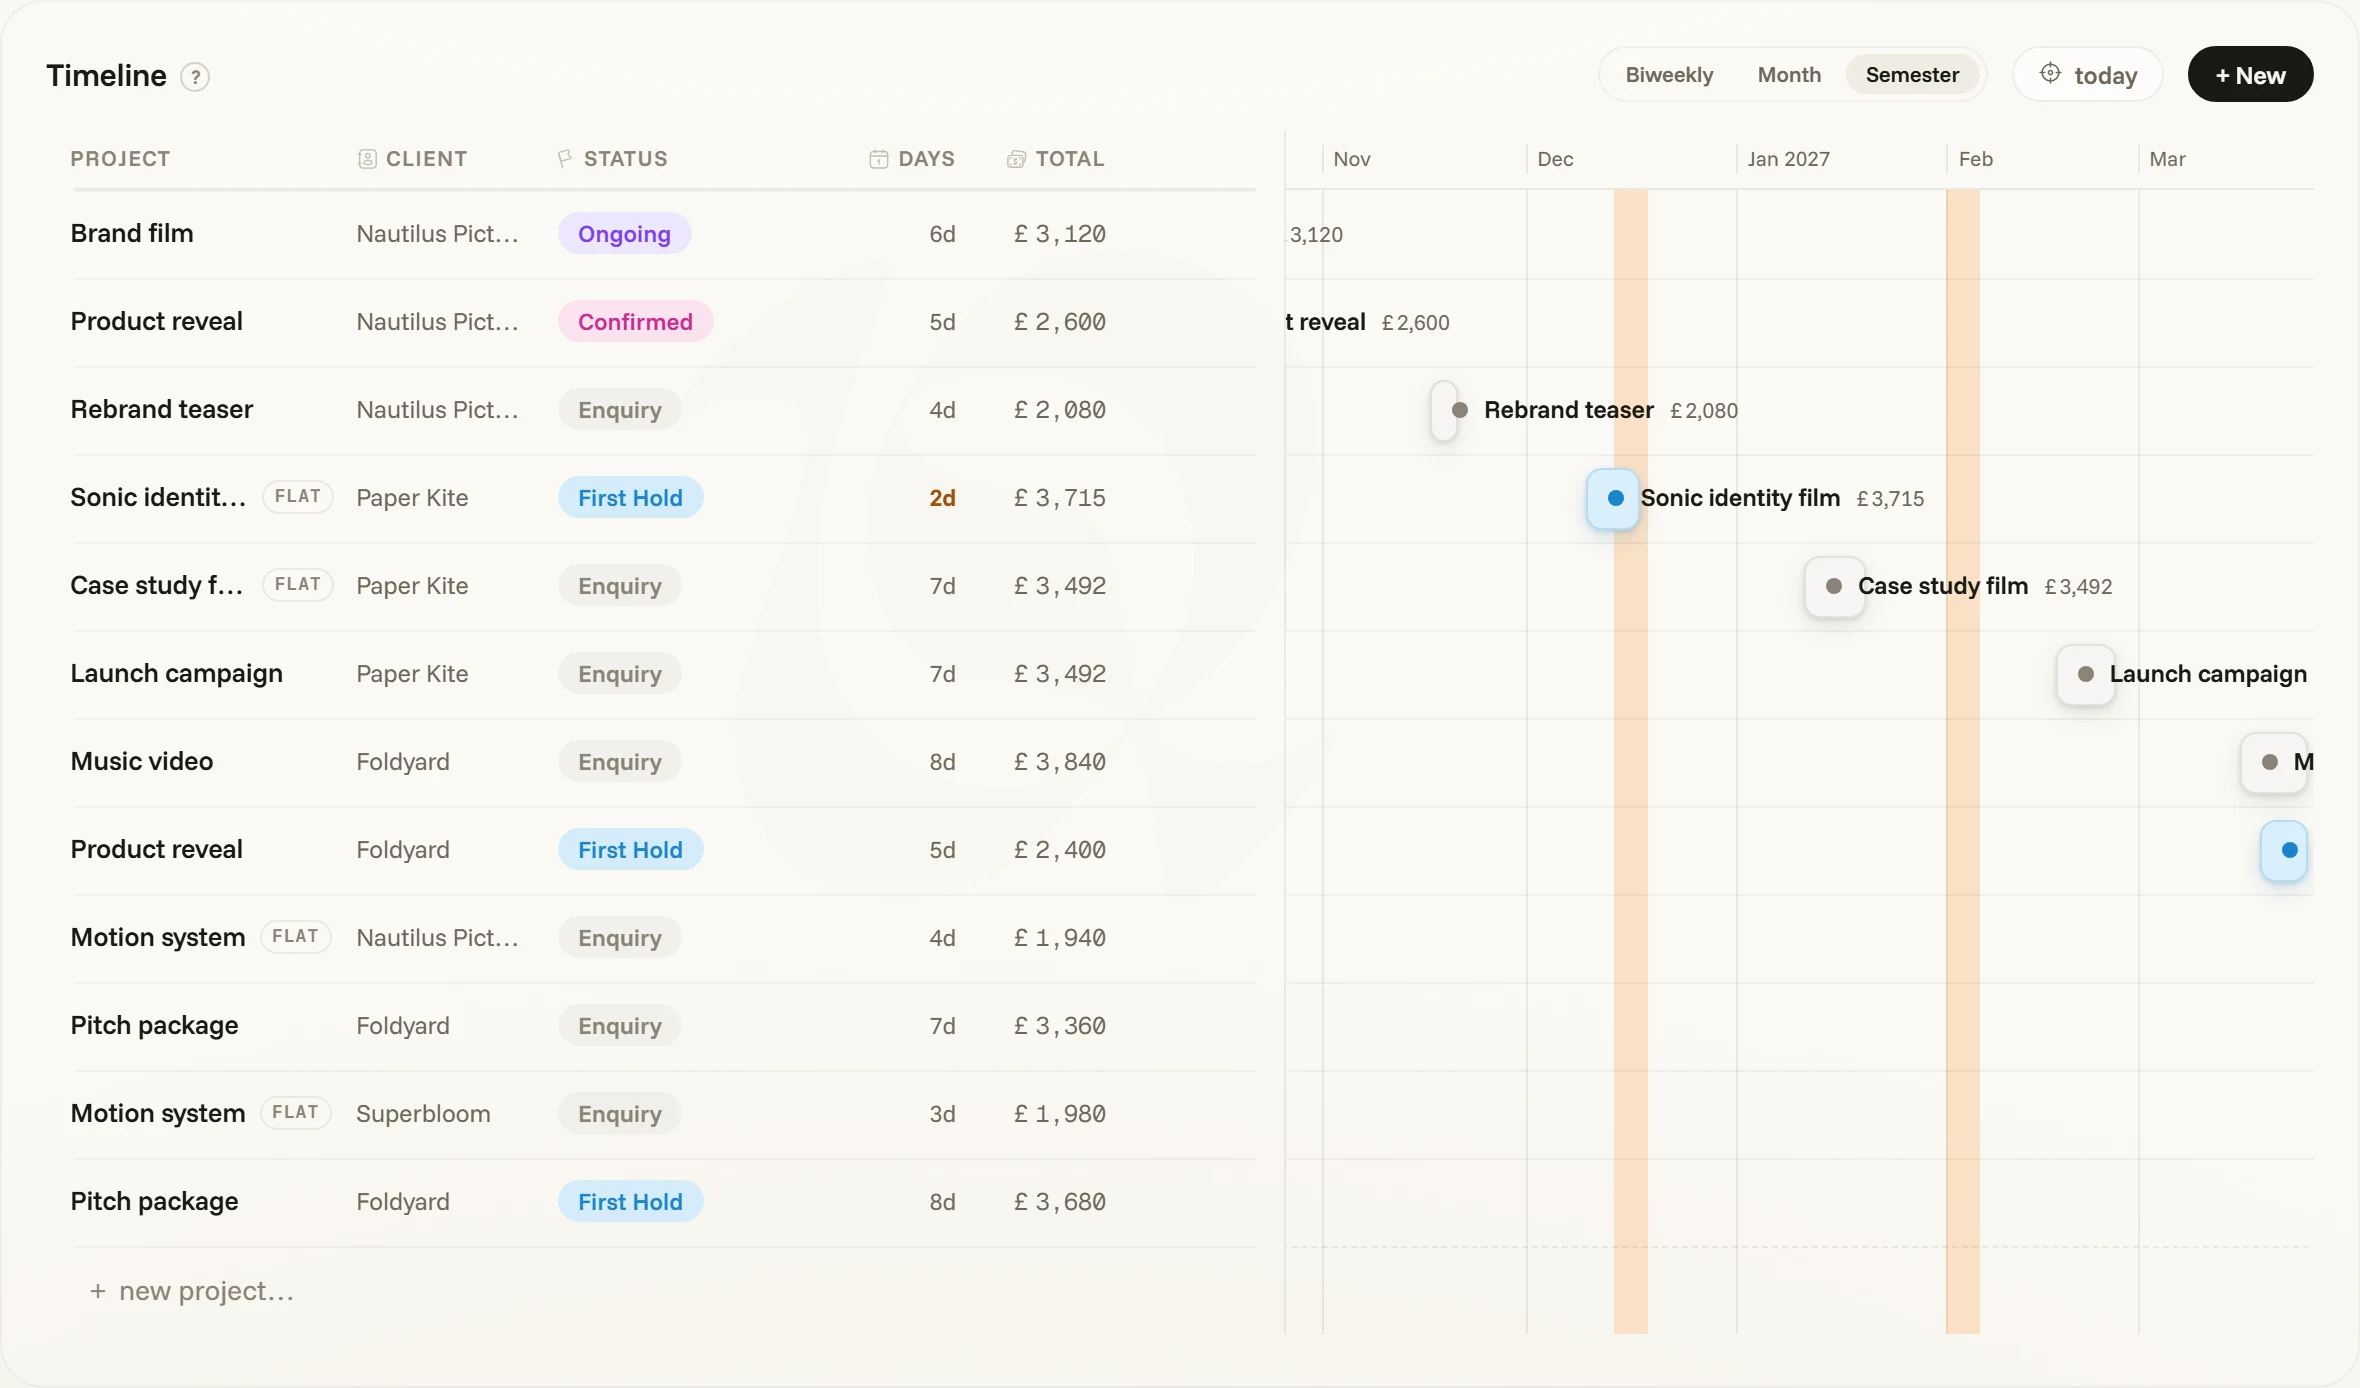Click the Launch campaign project name in table
2360x1388 pixels.
point(177,674)
